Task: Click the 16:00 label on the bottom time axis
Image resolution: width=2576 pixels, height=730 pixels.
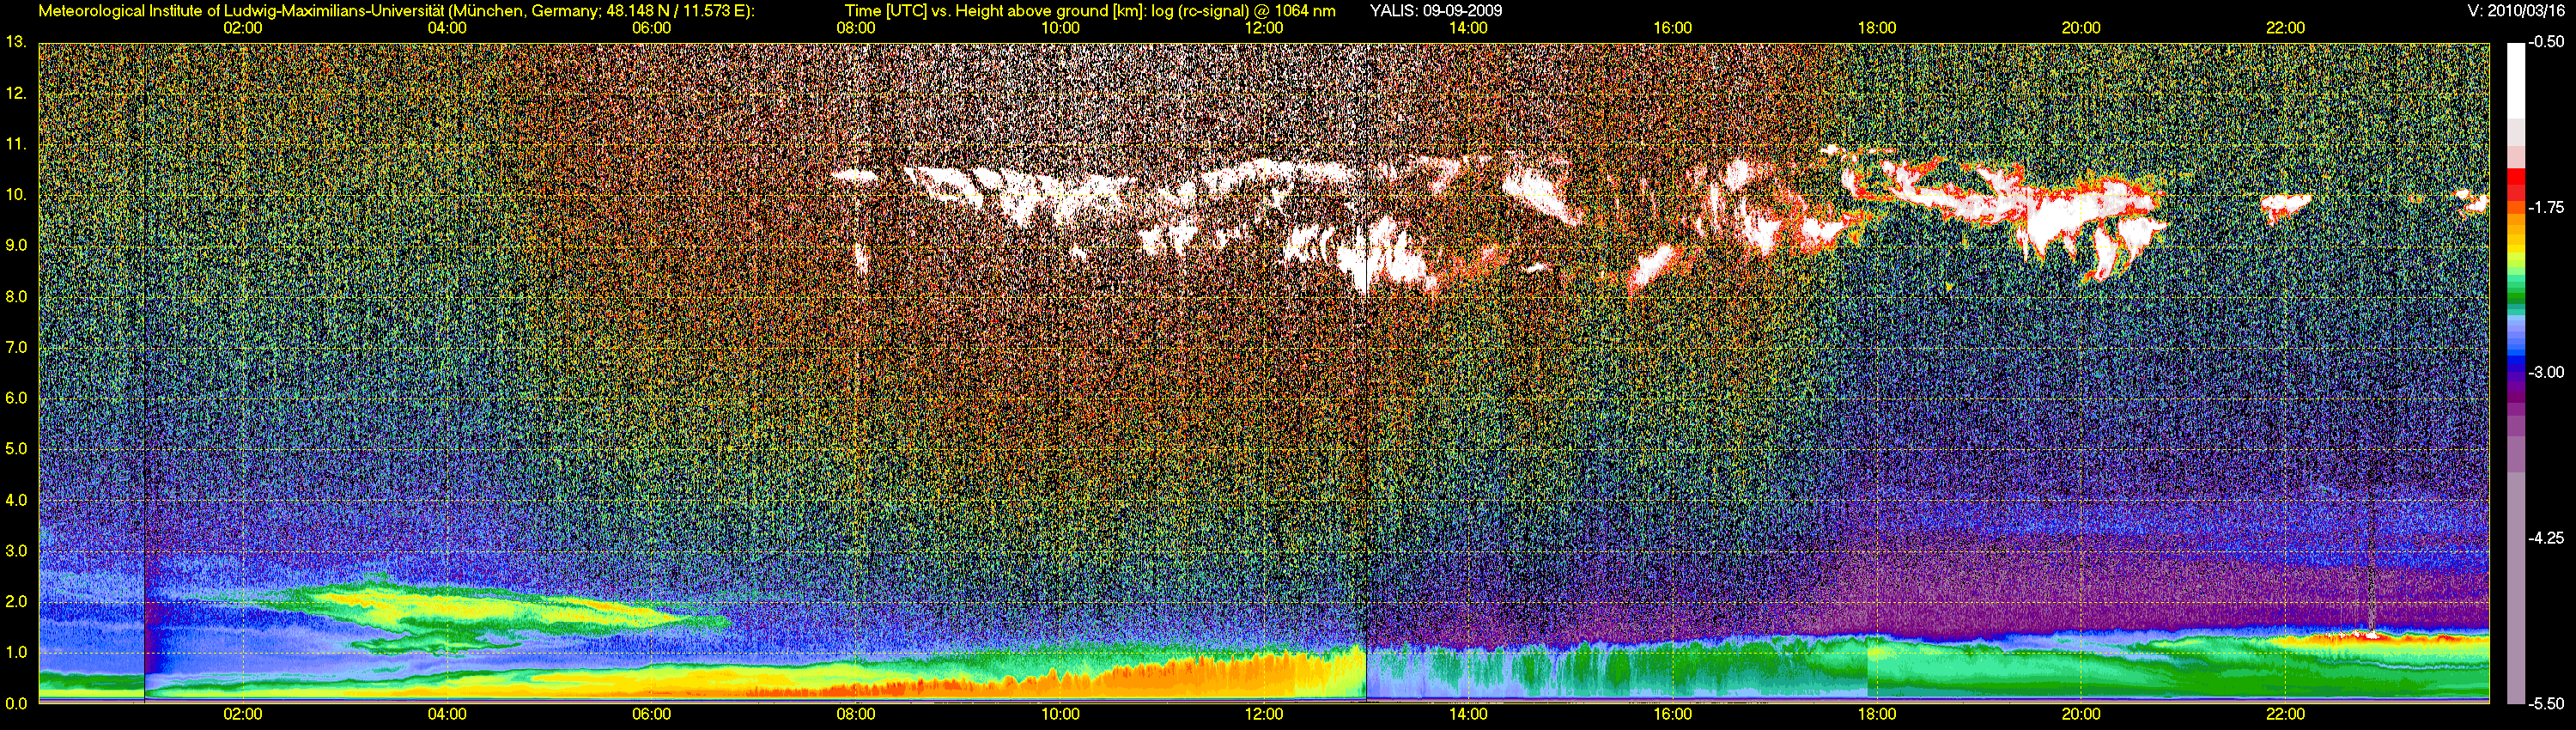Action: [x=1673, y=714]
